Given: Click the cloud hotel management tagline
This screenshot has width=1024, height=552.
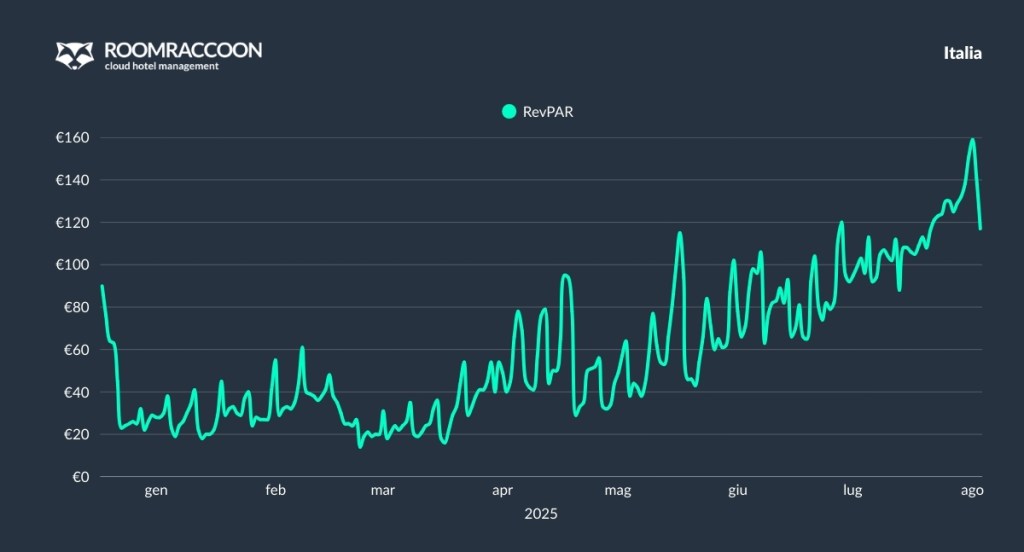Looking at the screenshot, I should [x=161, y=67].
